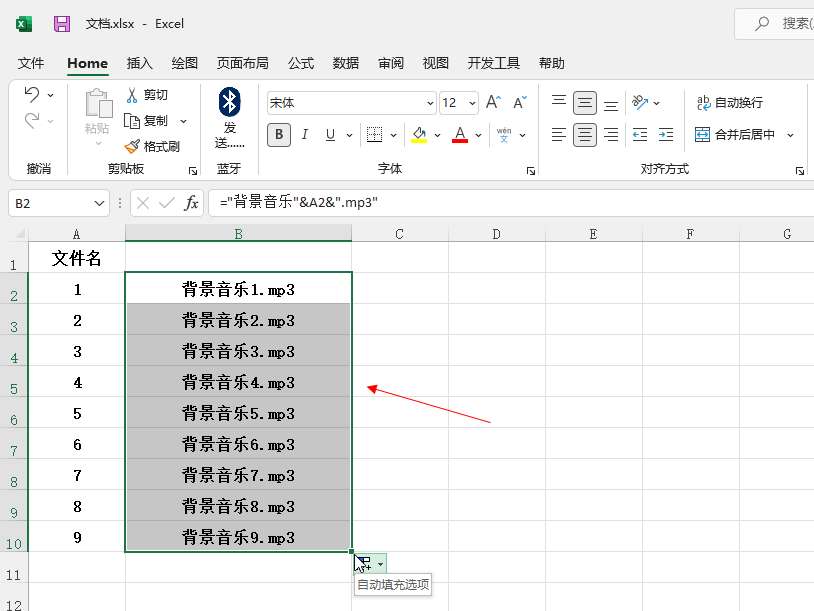
Task: Select column B header
Action: pyautogui.click(x=238, y=234)
